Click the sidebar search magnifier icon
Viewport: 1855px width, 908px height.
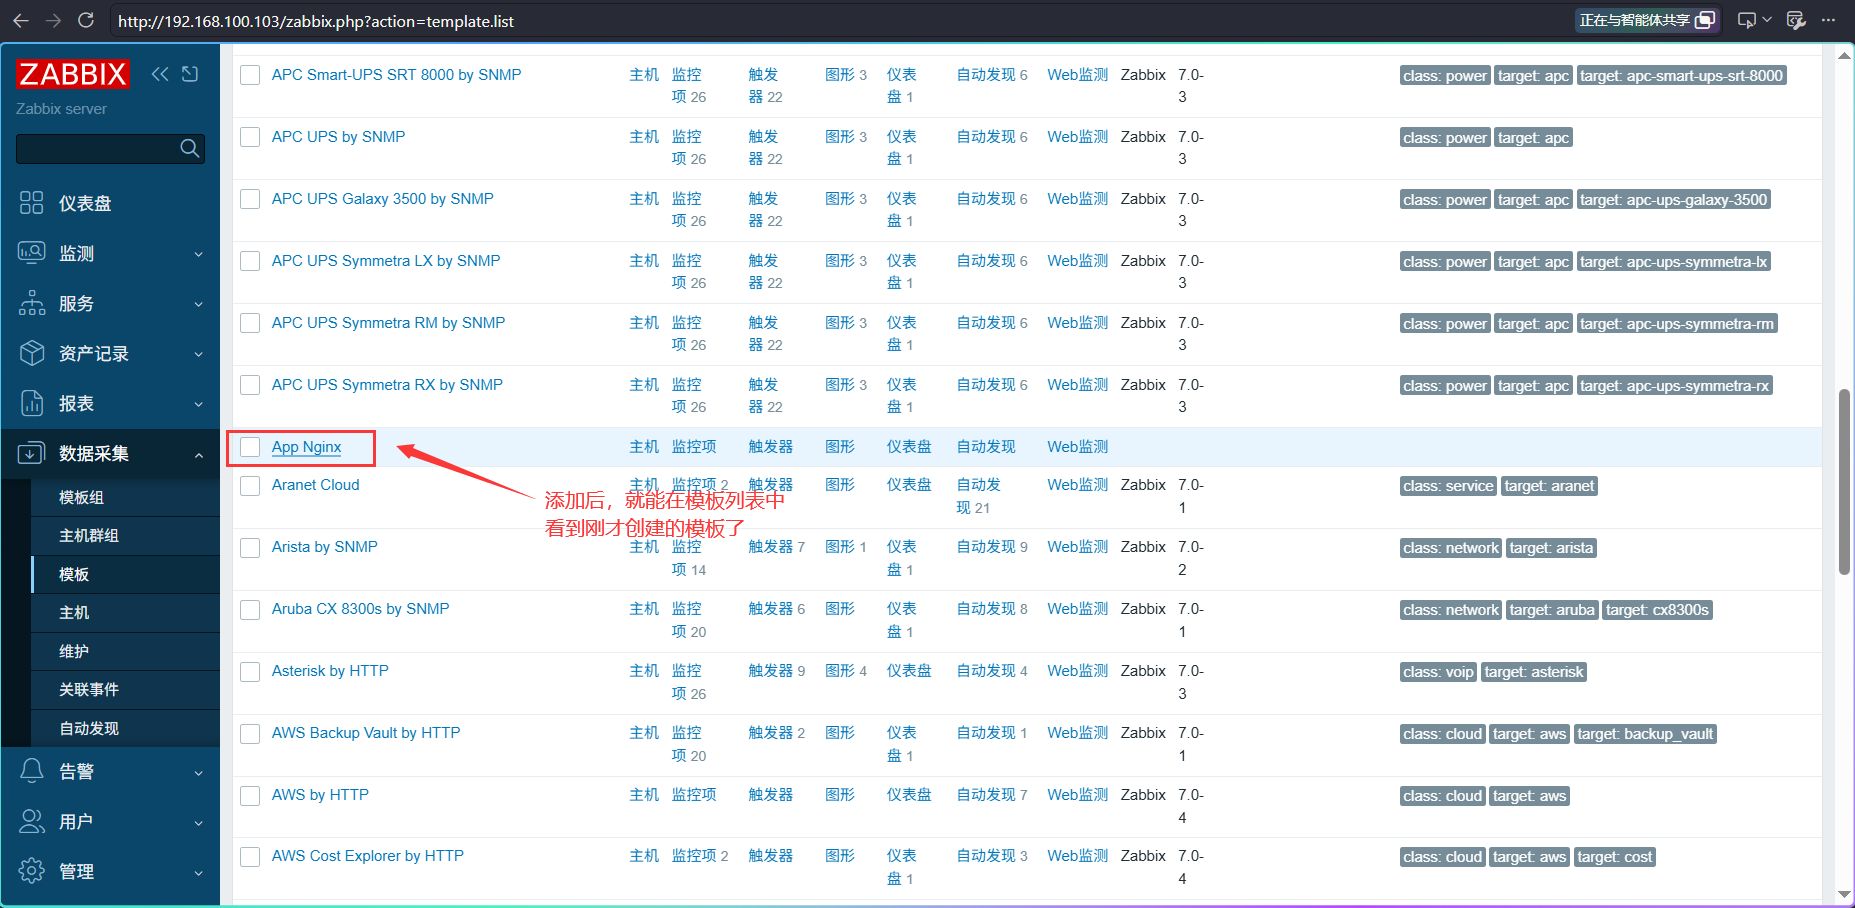189,148
